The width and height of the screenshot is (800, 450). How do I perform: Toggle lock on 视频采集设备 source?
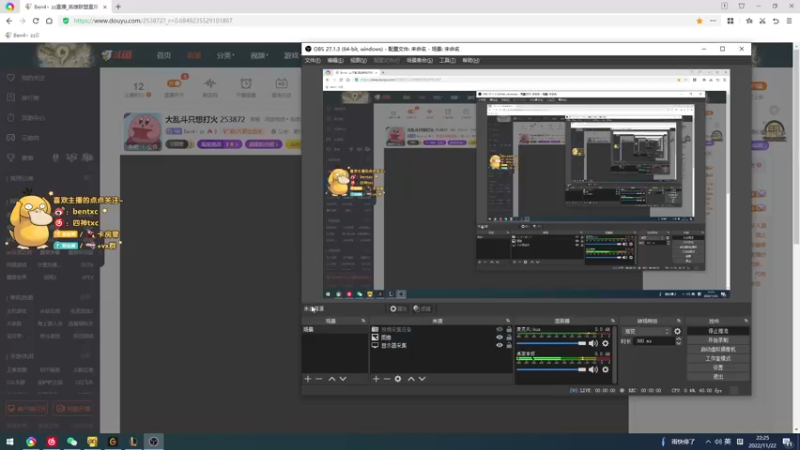(509, 330)
